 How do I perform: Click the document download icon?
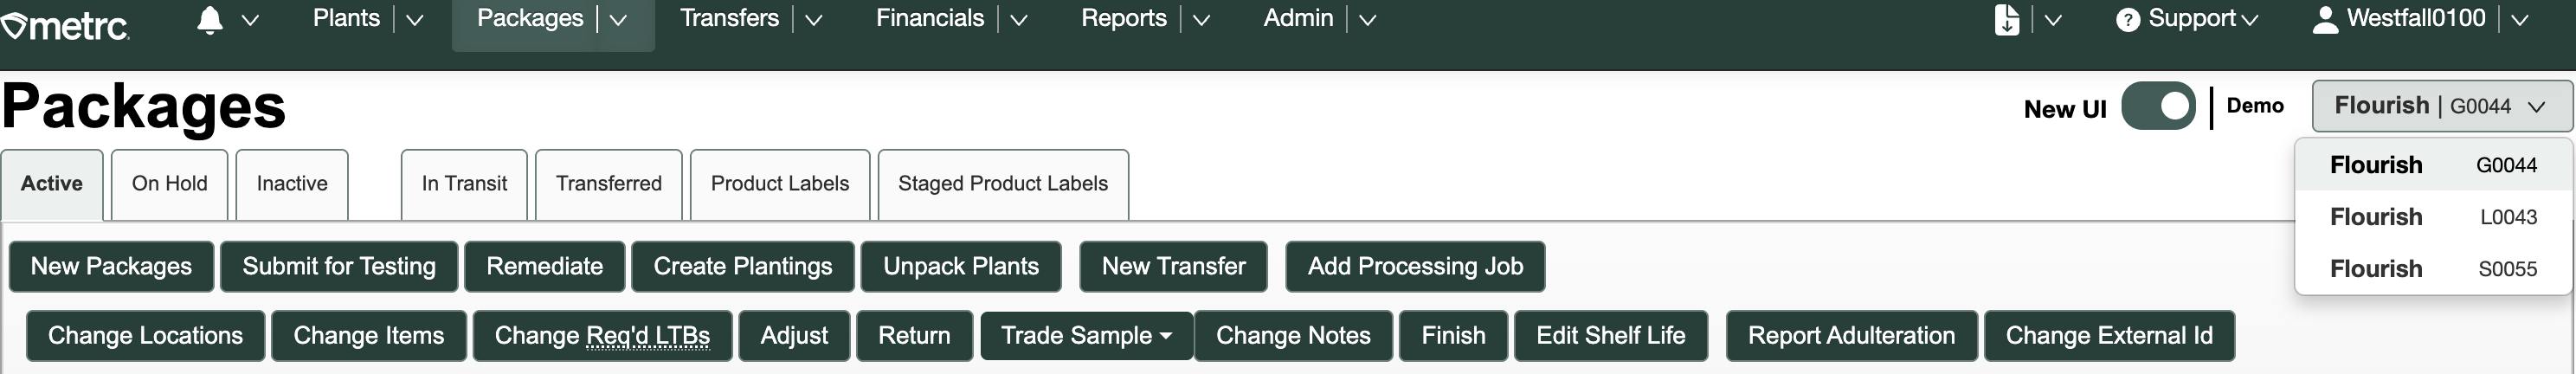pyautogui.click(x=2006, y=20)
